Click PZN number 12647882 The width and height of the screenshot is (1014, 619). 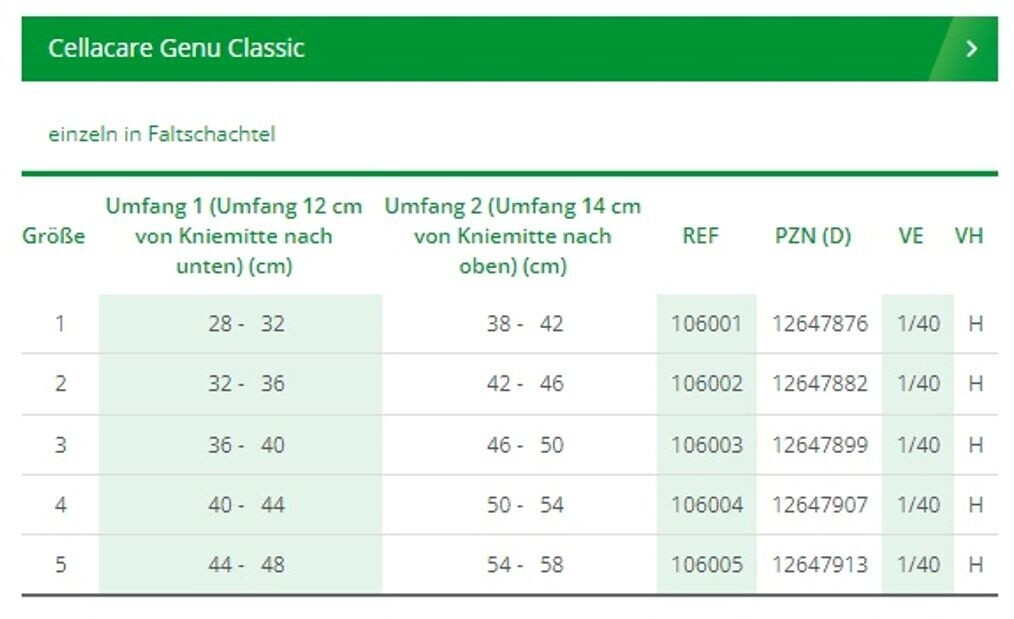(x=820, y=384)
